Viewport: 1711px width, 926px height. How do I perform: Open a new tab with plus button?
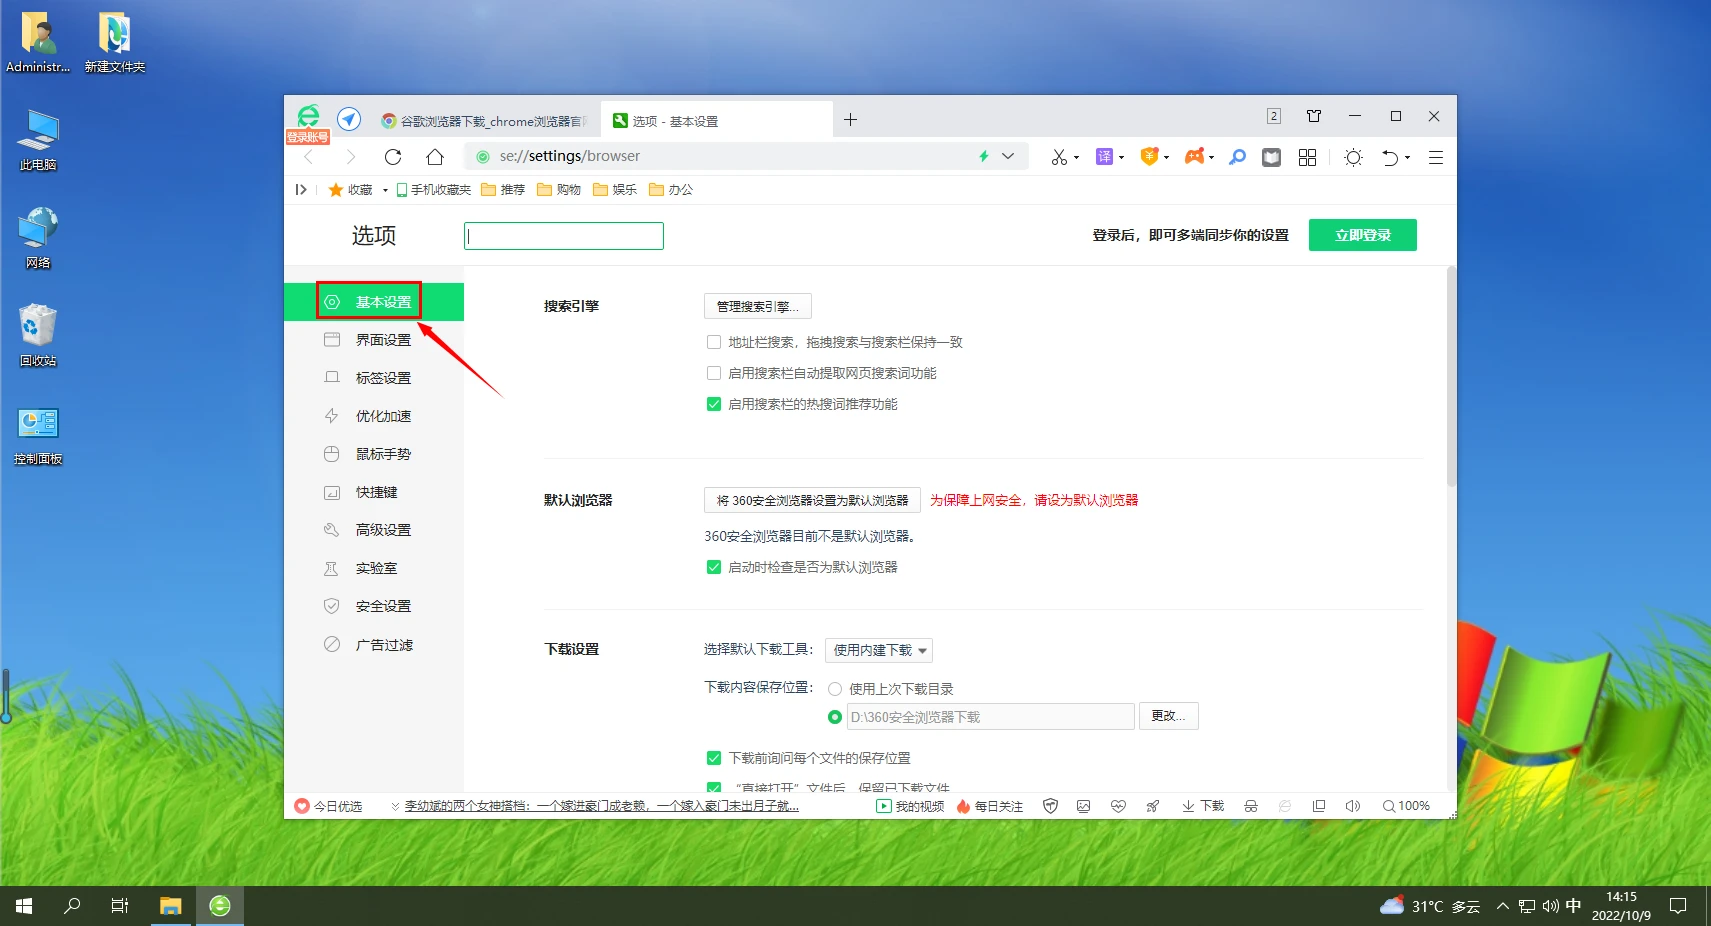click(850, 120)
